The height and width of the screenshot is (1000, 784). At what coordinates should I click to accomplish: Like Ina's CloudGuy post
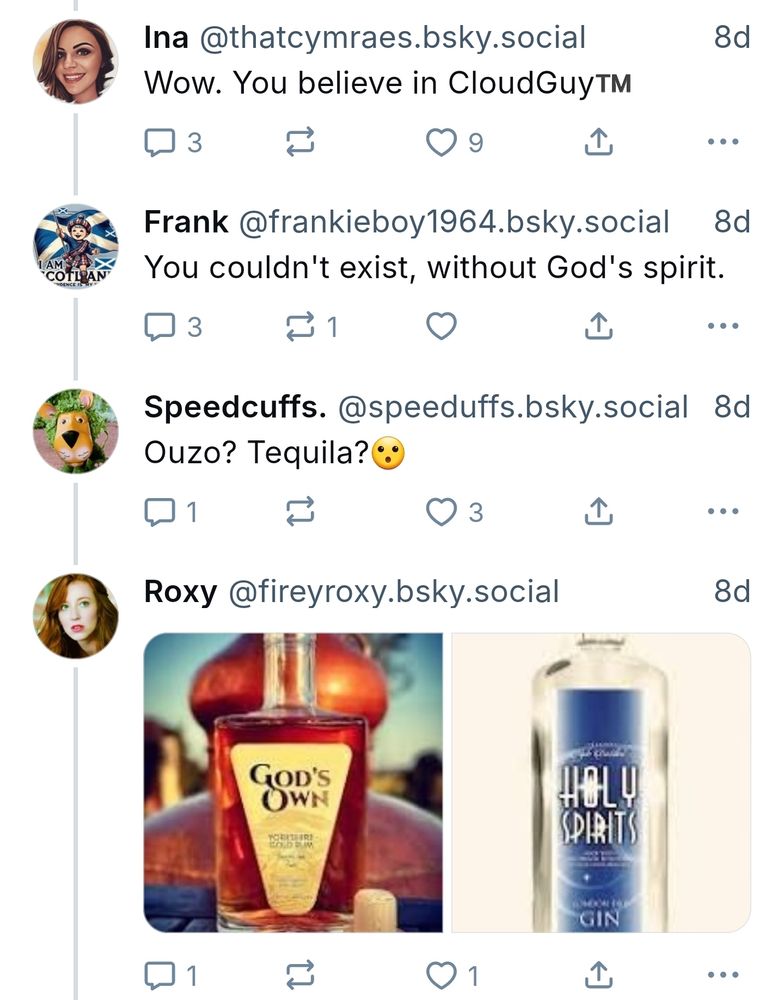(x=441, y=143)
